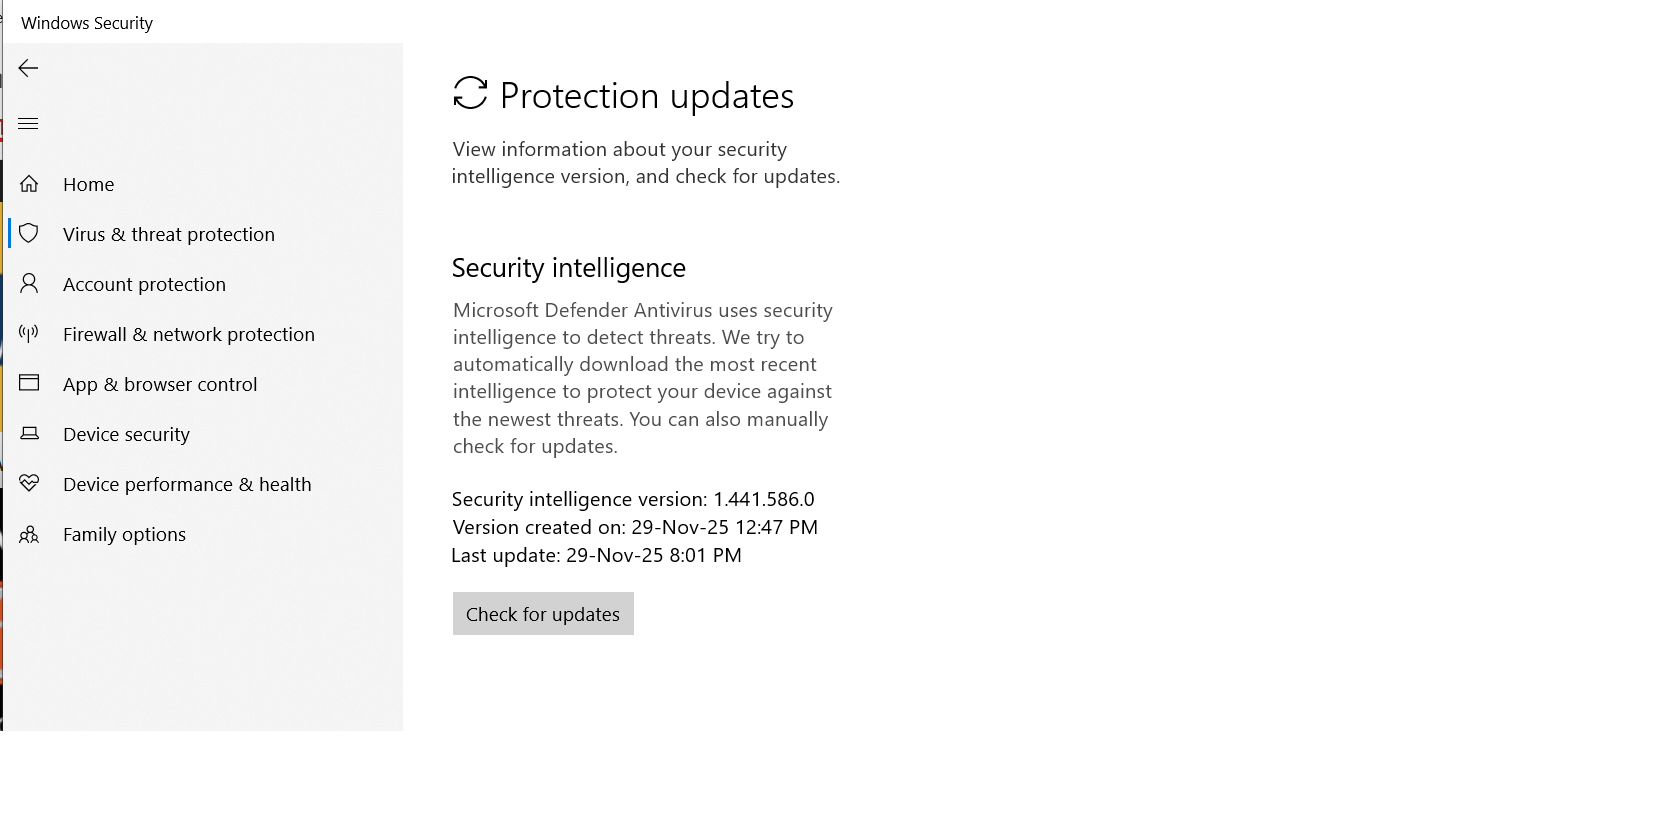Click the back arrow button
Image resolution: width=1674 pixels, height=823 pixels.
click(x=28, y=68)
